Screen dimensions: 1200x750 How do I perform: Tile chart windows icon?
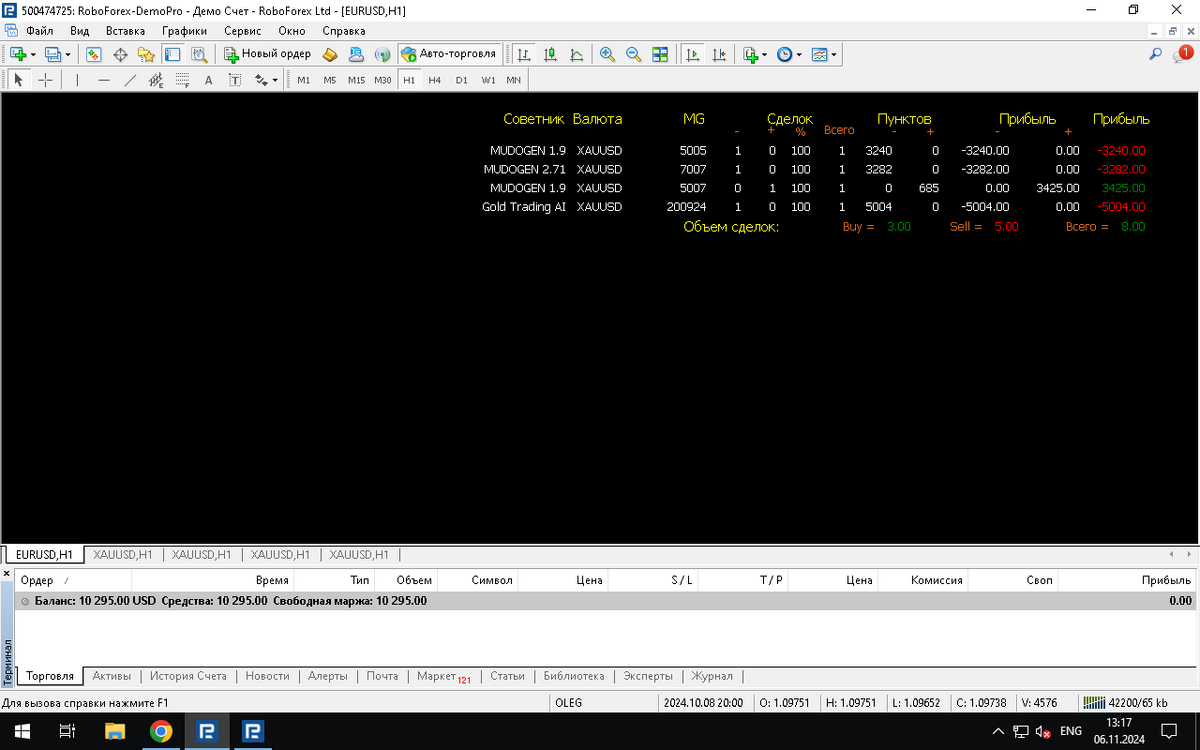[x=660, y=54]
